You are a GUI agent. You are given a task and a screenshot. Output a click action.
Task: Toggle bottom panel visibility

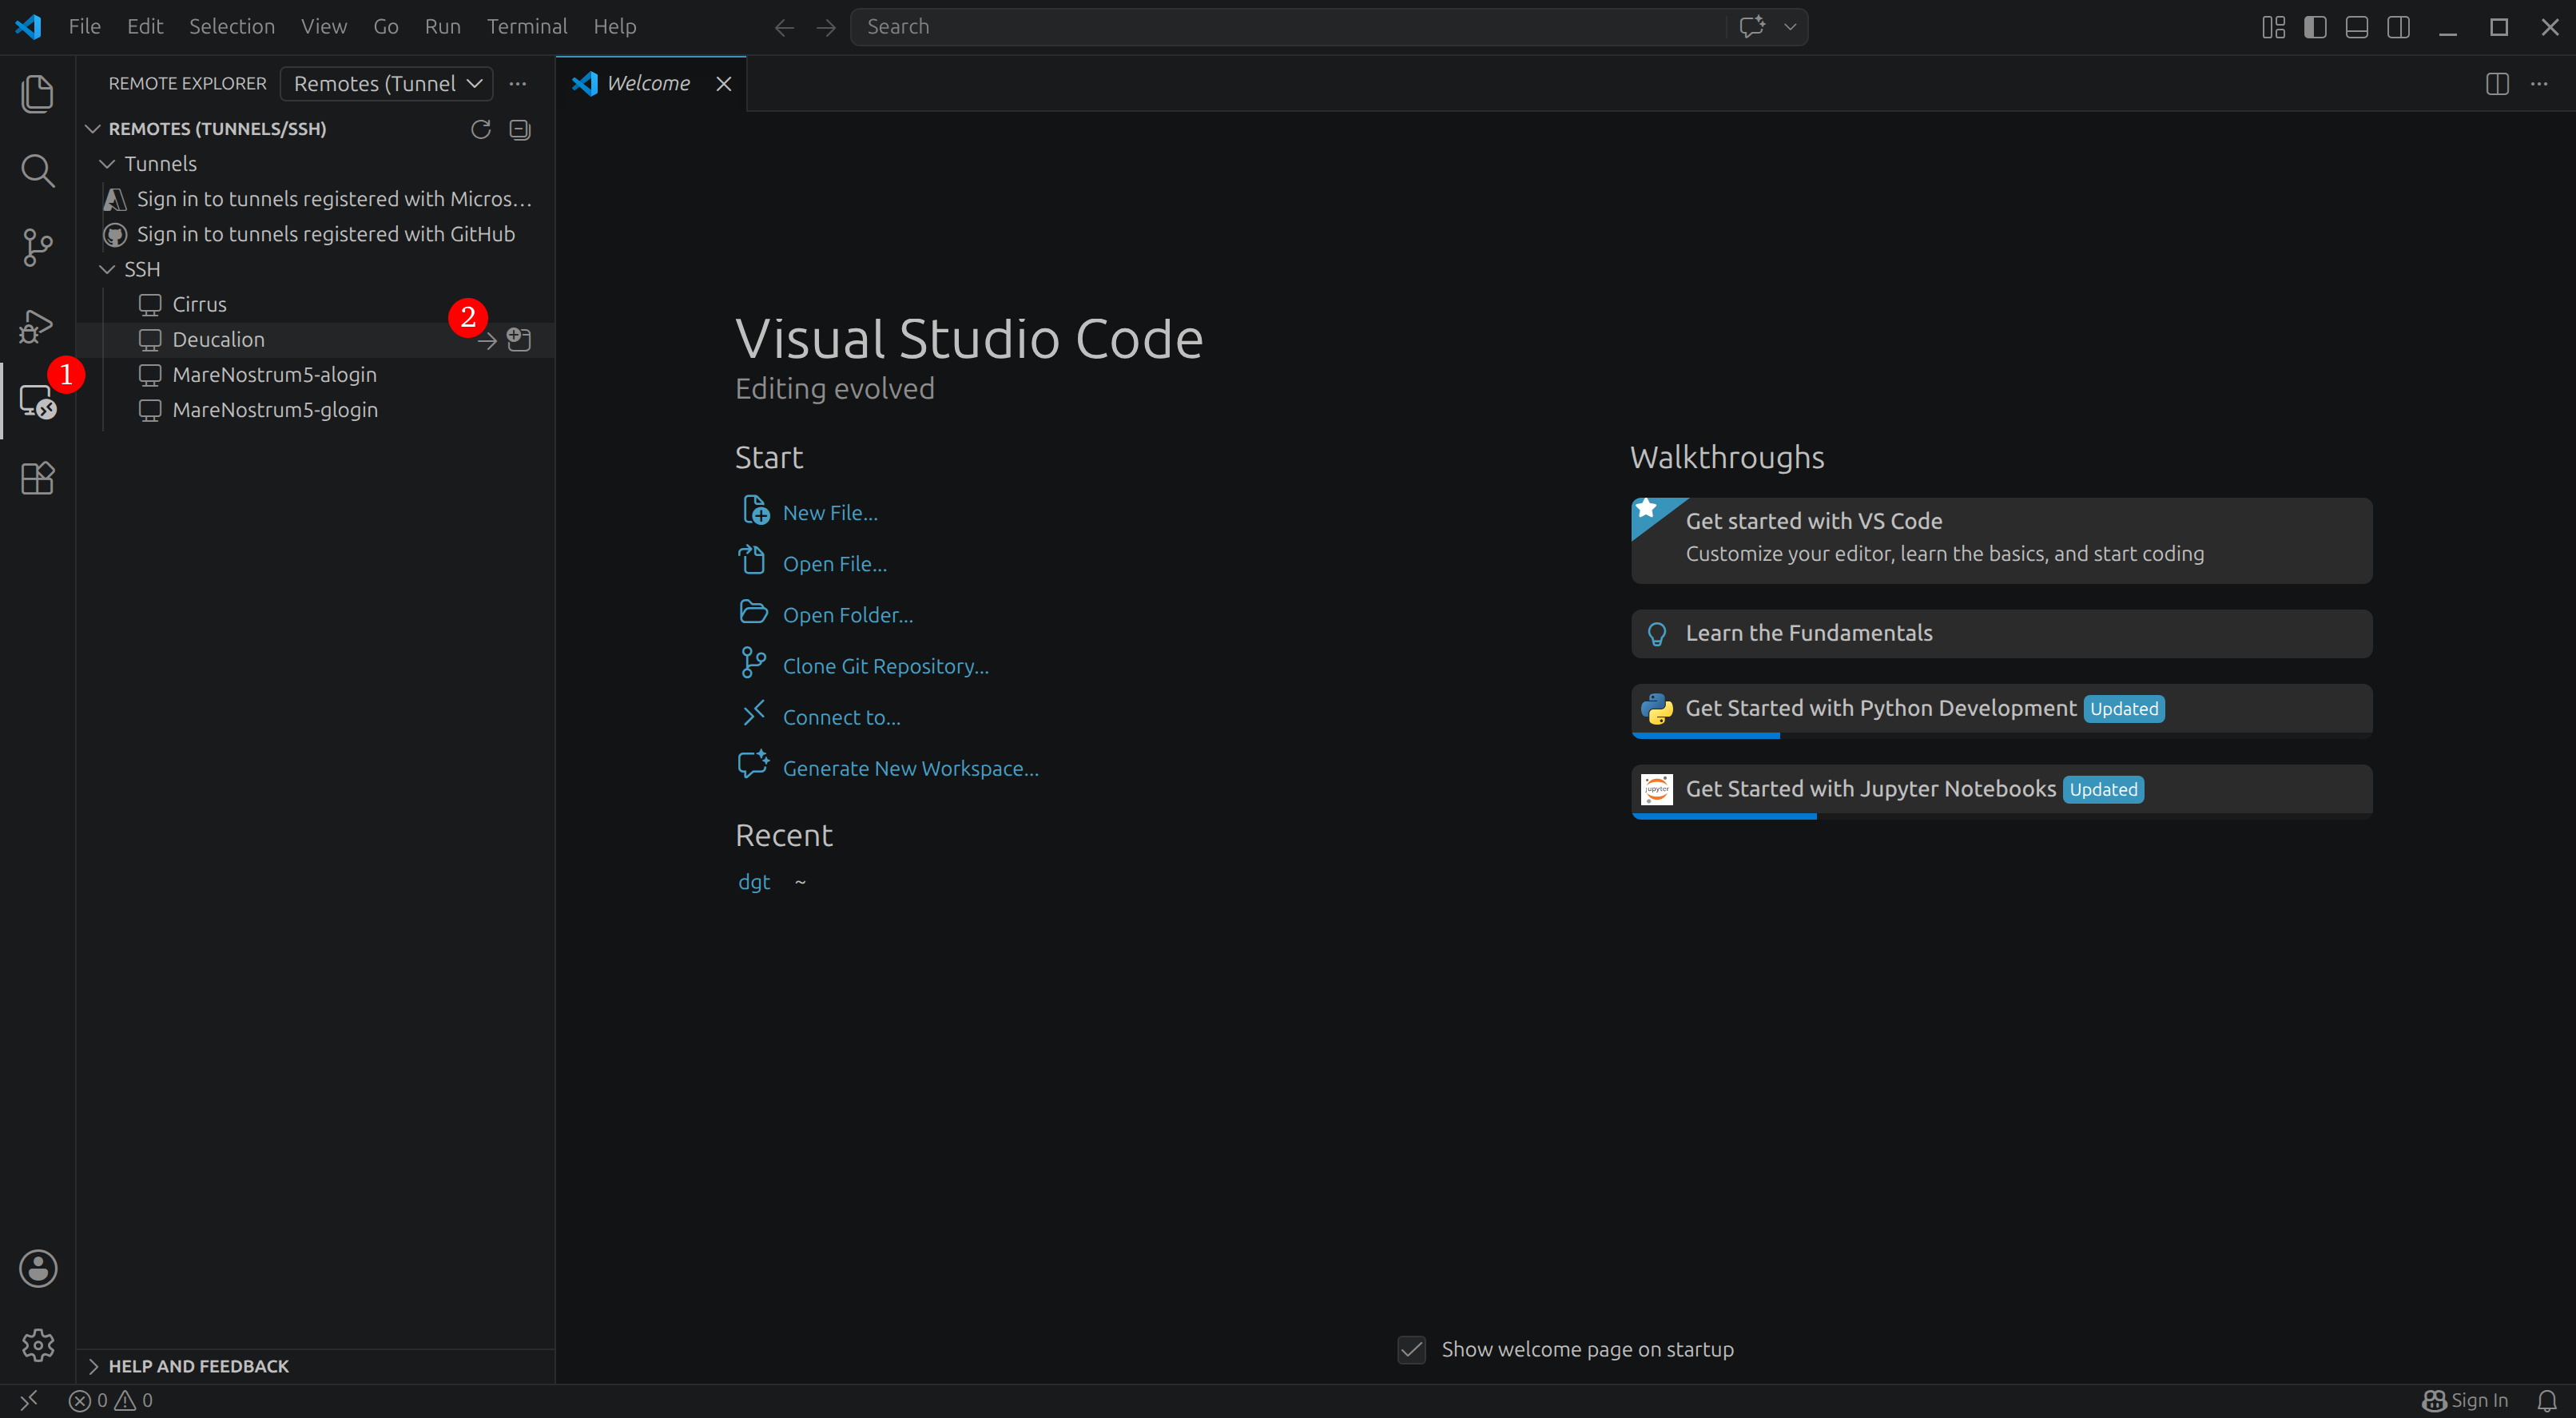tap(2357, 27)
